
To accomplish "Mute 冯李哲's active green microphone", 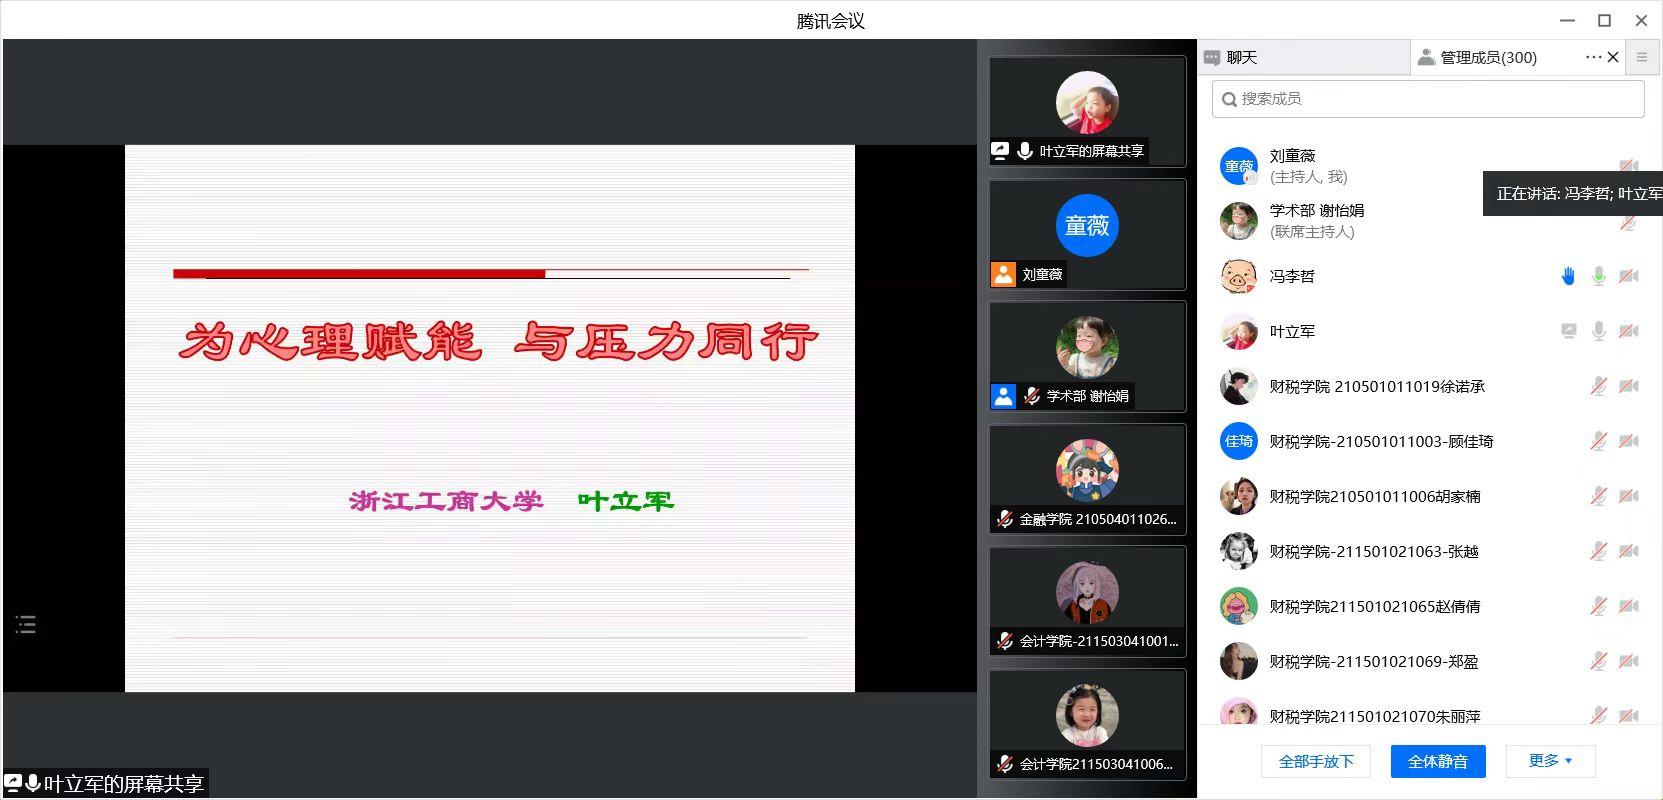I will point(1598,276).
